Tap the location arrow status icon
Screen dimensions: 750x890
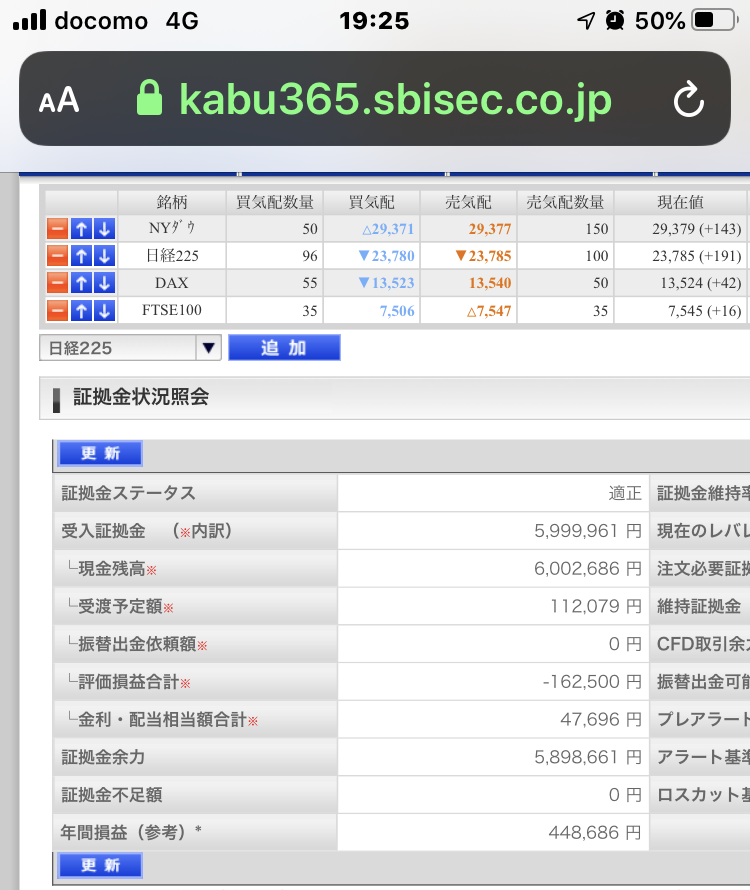coord(586,21)
